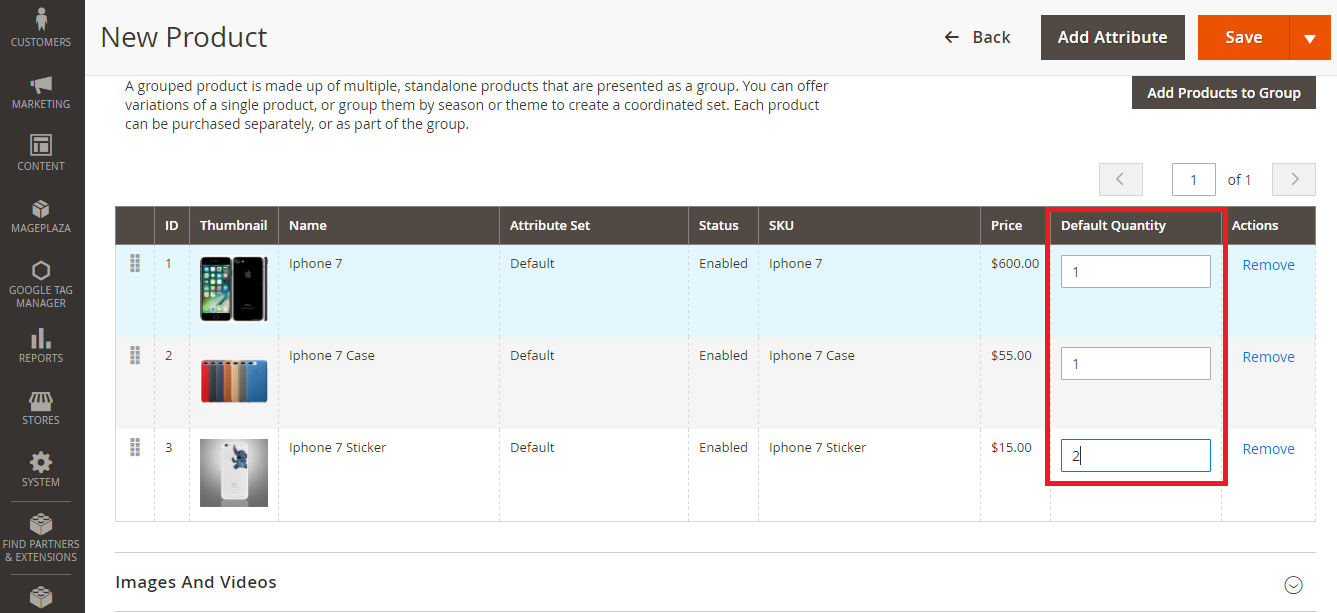Remove Iphone 7 Case from the group
This screenshot has width=1337, height=613.
point(1268,357)
